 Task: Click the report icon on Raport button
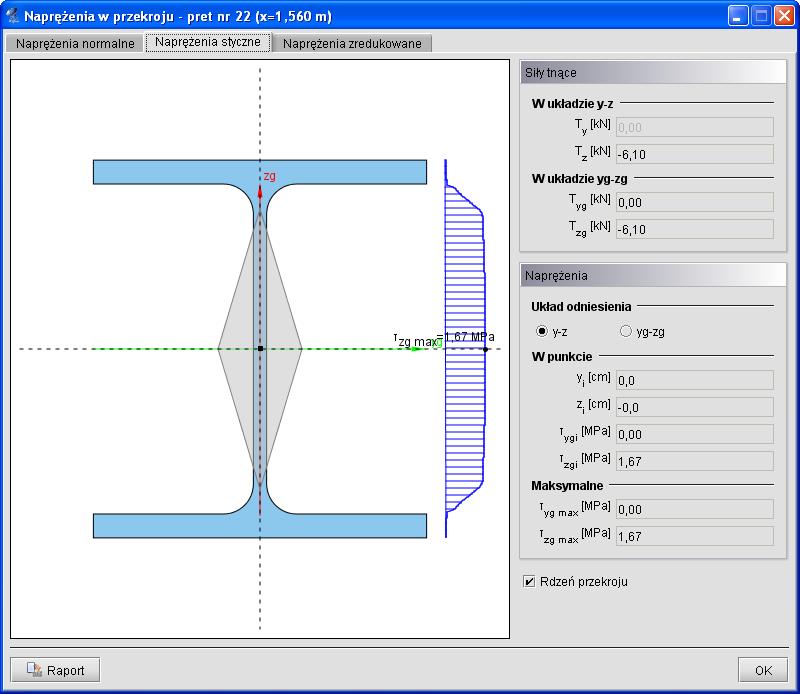[x=34, y=670]
